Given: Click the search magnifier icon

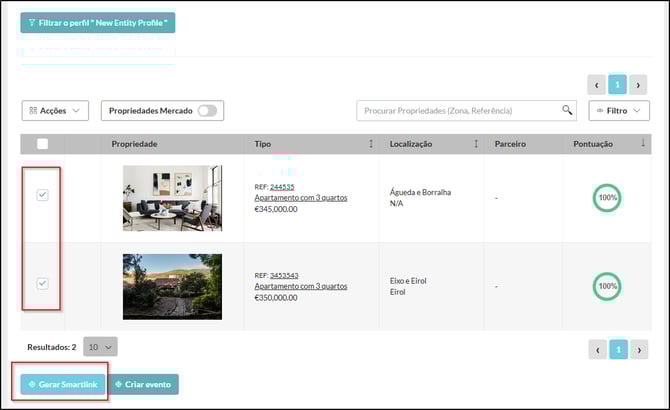Looking at the screenshot, I should (567, 110).
